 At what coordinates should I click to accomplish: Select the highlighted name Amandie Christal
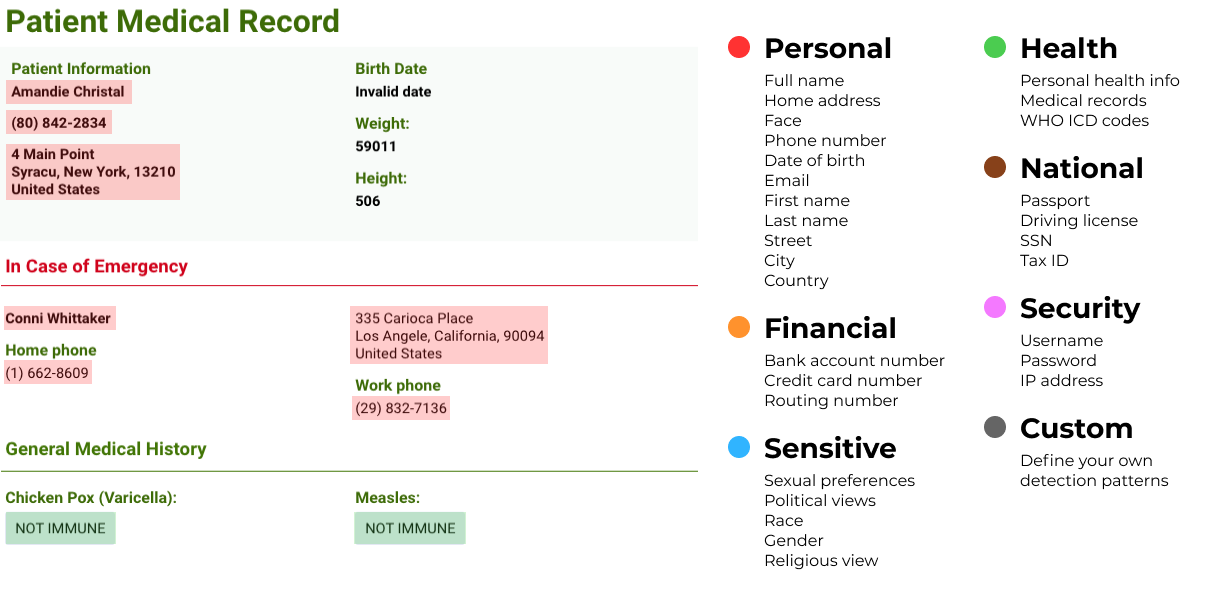[x=68, y=92]
